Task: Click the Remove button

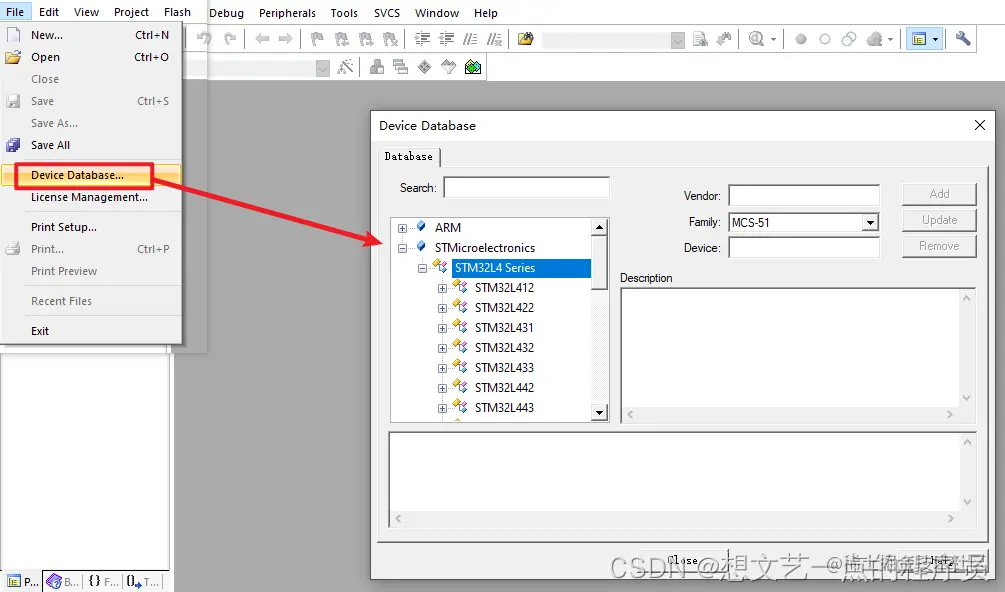Action: coord(939,247)
